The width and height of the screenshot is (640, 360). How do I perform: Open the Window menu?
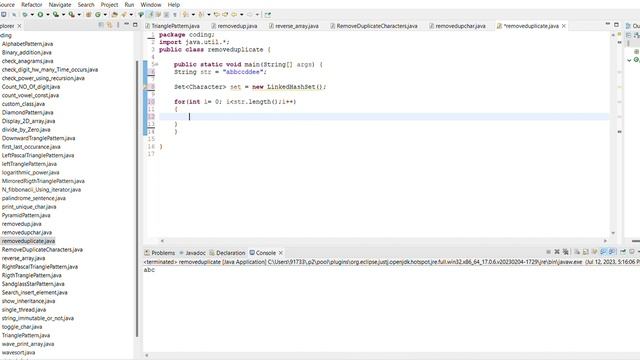(x=151, y=4)
